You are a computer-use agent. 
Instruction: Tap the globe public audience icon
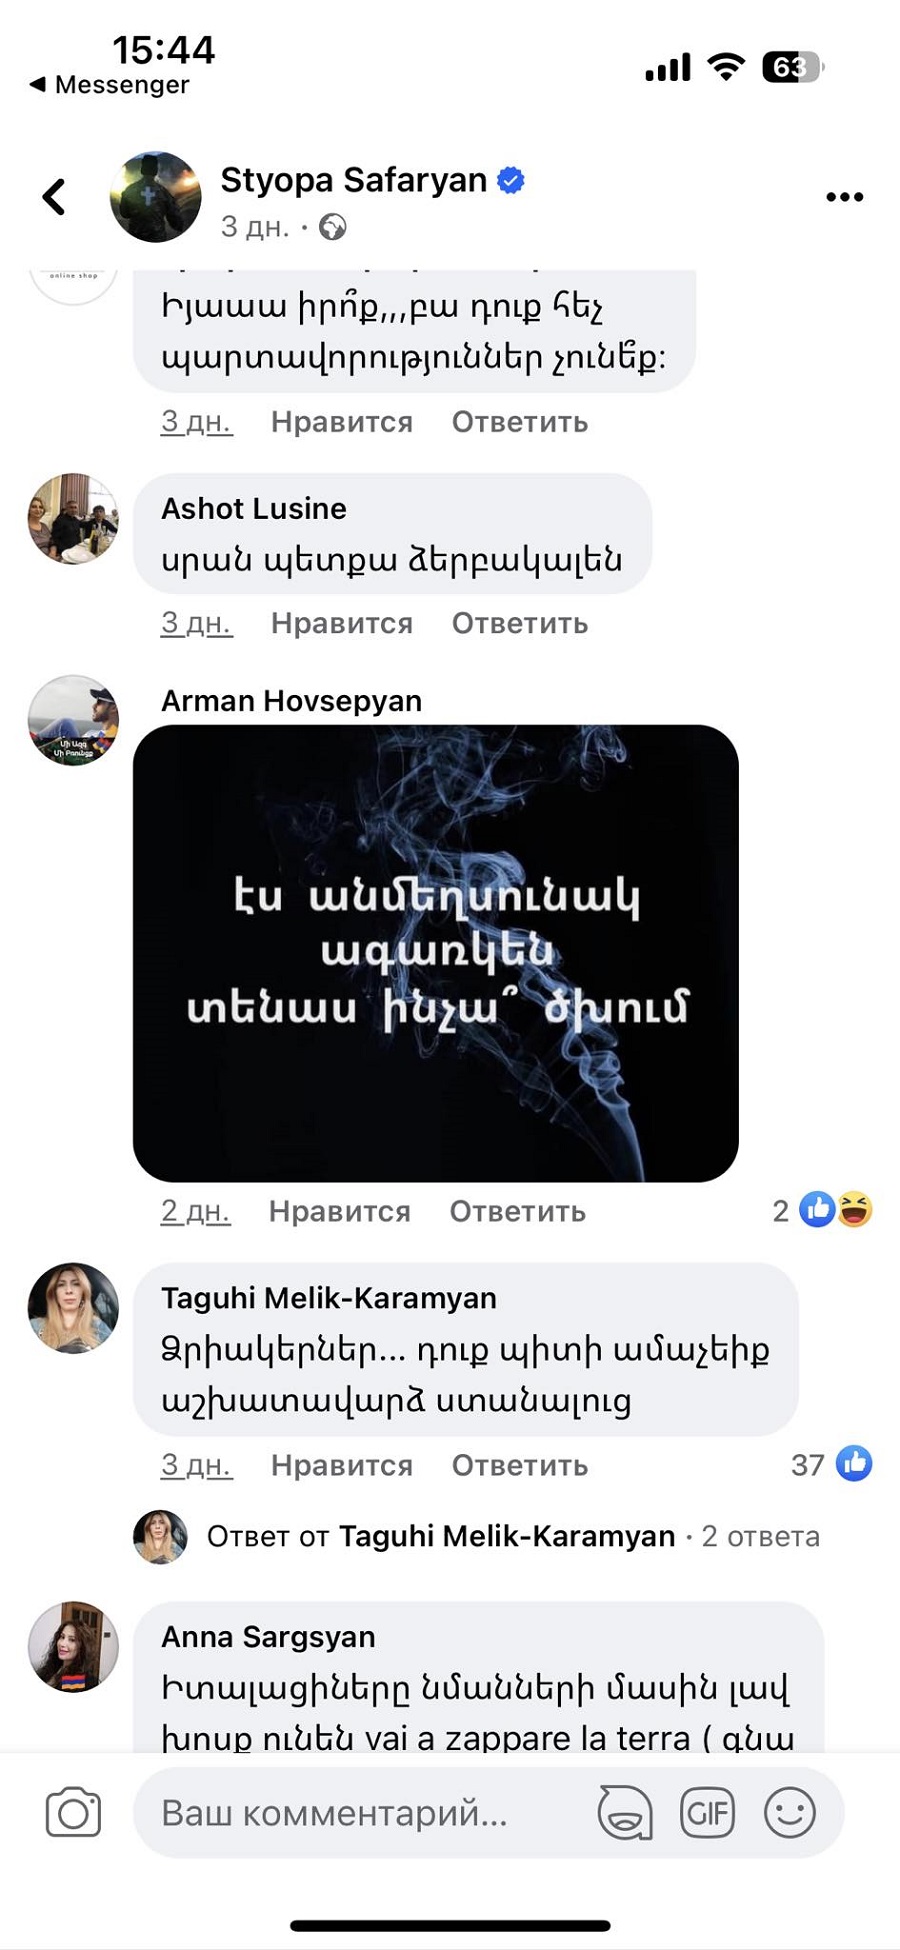tap(333, 228)
